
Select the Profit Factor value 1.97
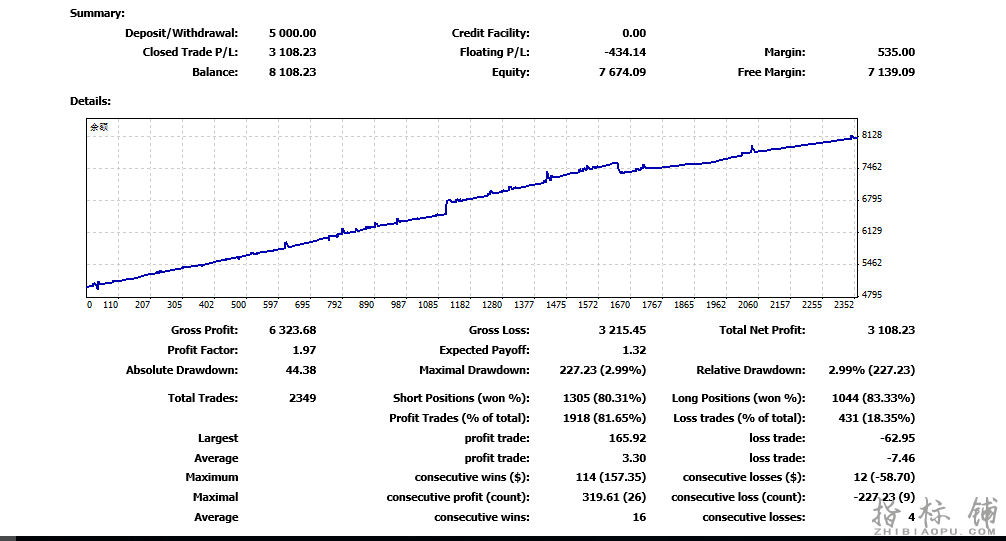[x=304, y=350]
